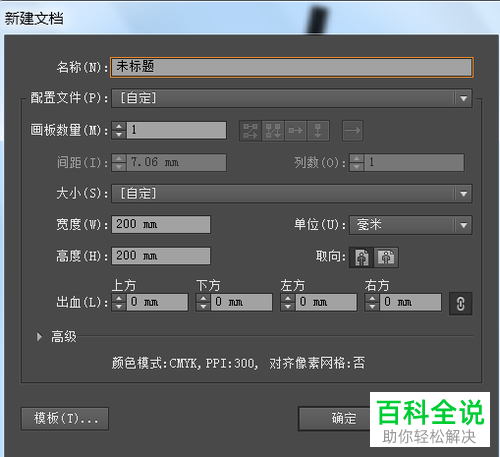The height and width of the screenshot is (457, 500).
Task: Click the 右方 right bleed field
Action: point(410,302)
